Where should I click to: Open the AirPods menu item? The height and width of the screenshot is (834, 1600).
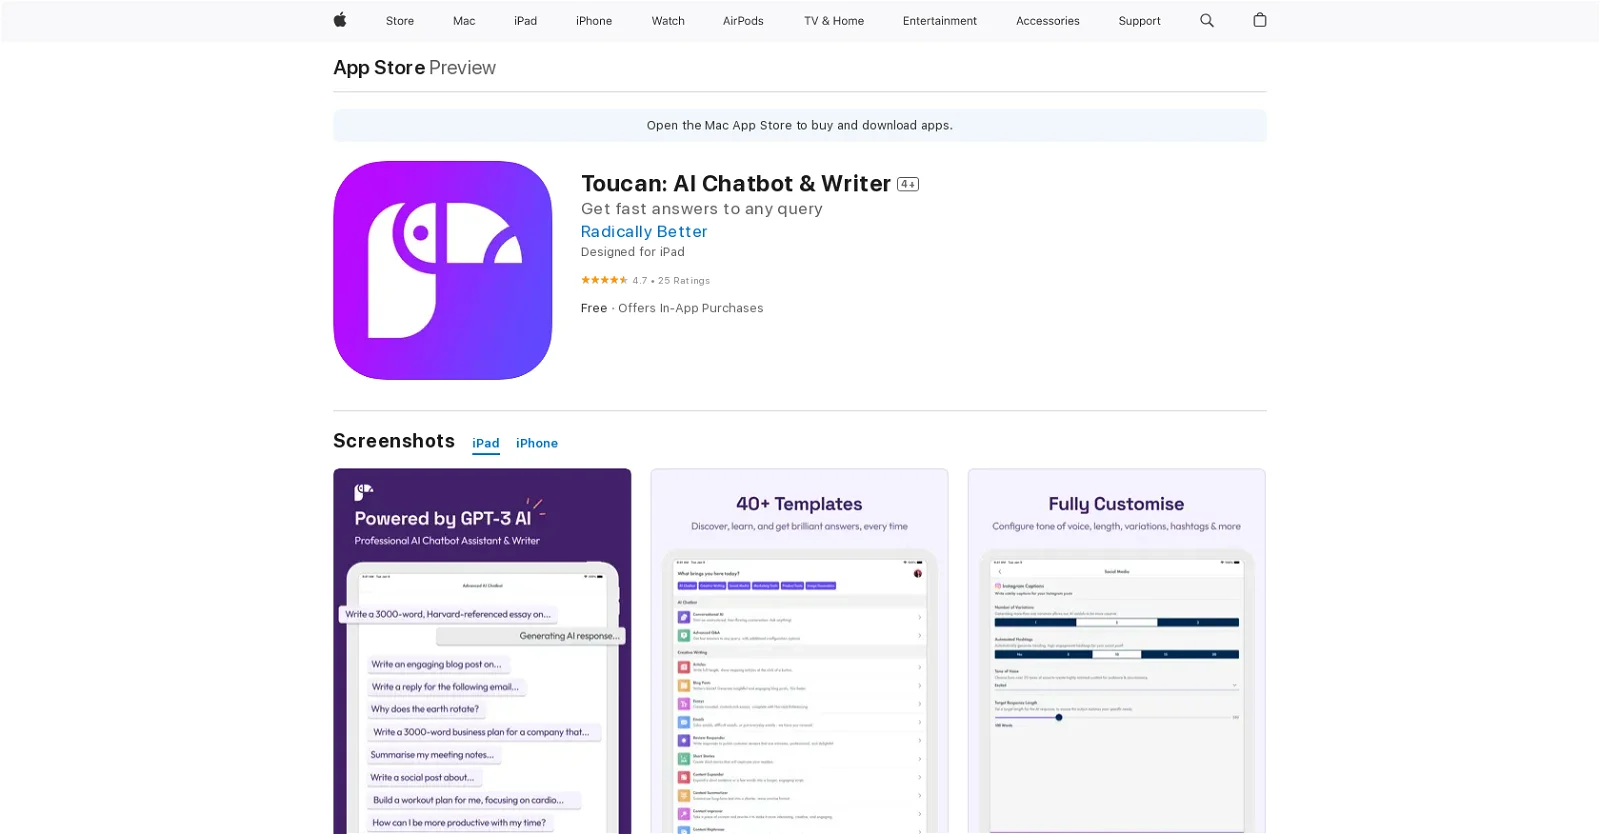click(x=743, y=21)
